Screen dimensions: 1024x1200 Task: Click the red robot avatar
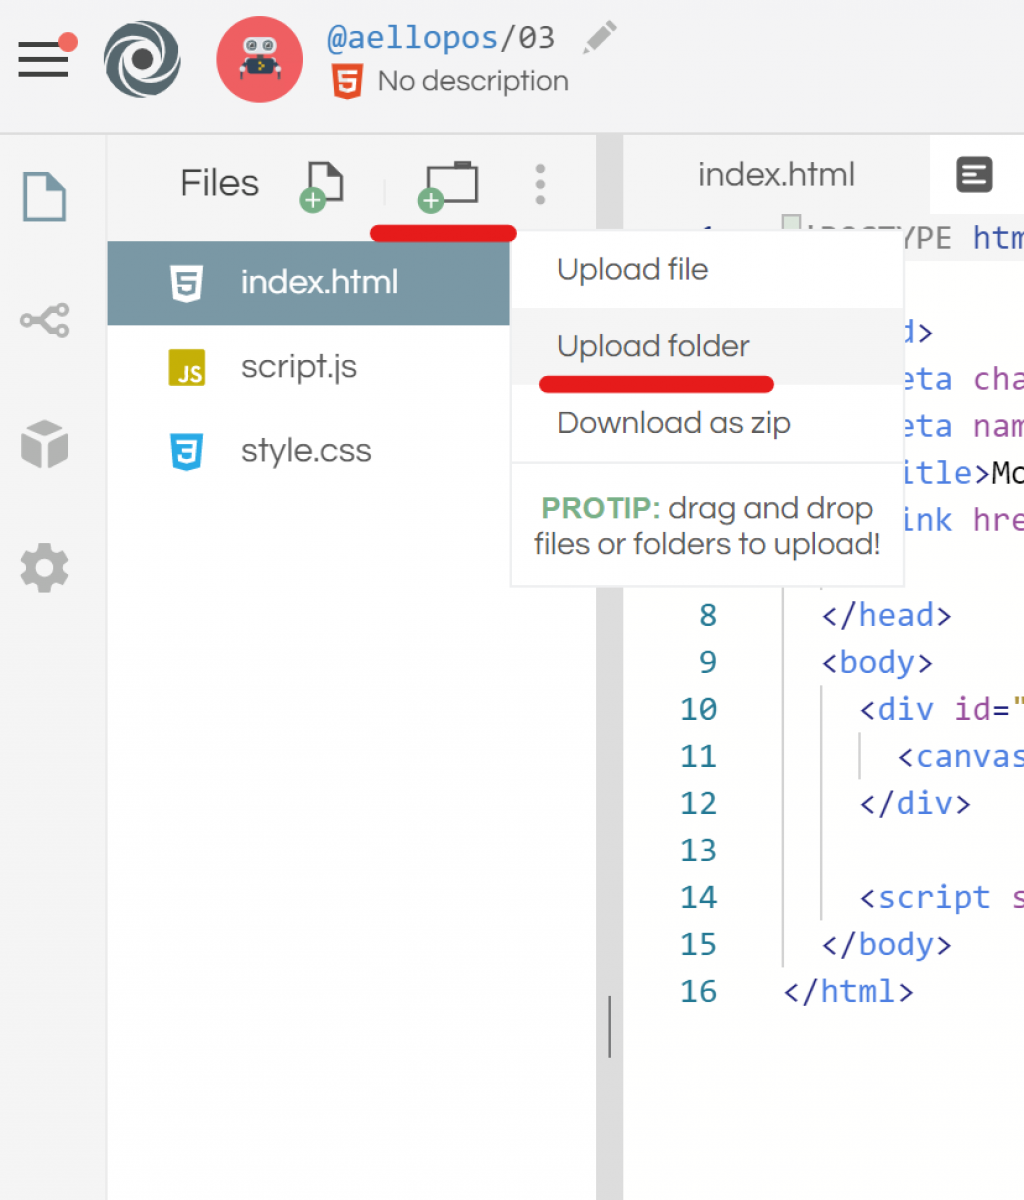(259, 60)
